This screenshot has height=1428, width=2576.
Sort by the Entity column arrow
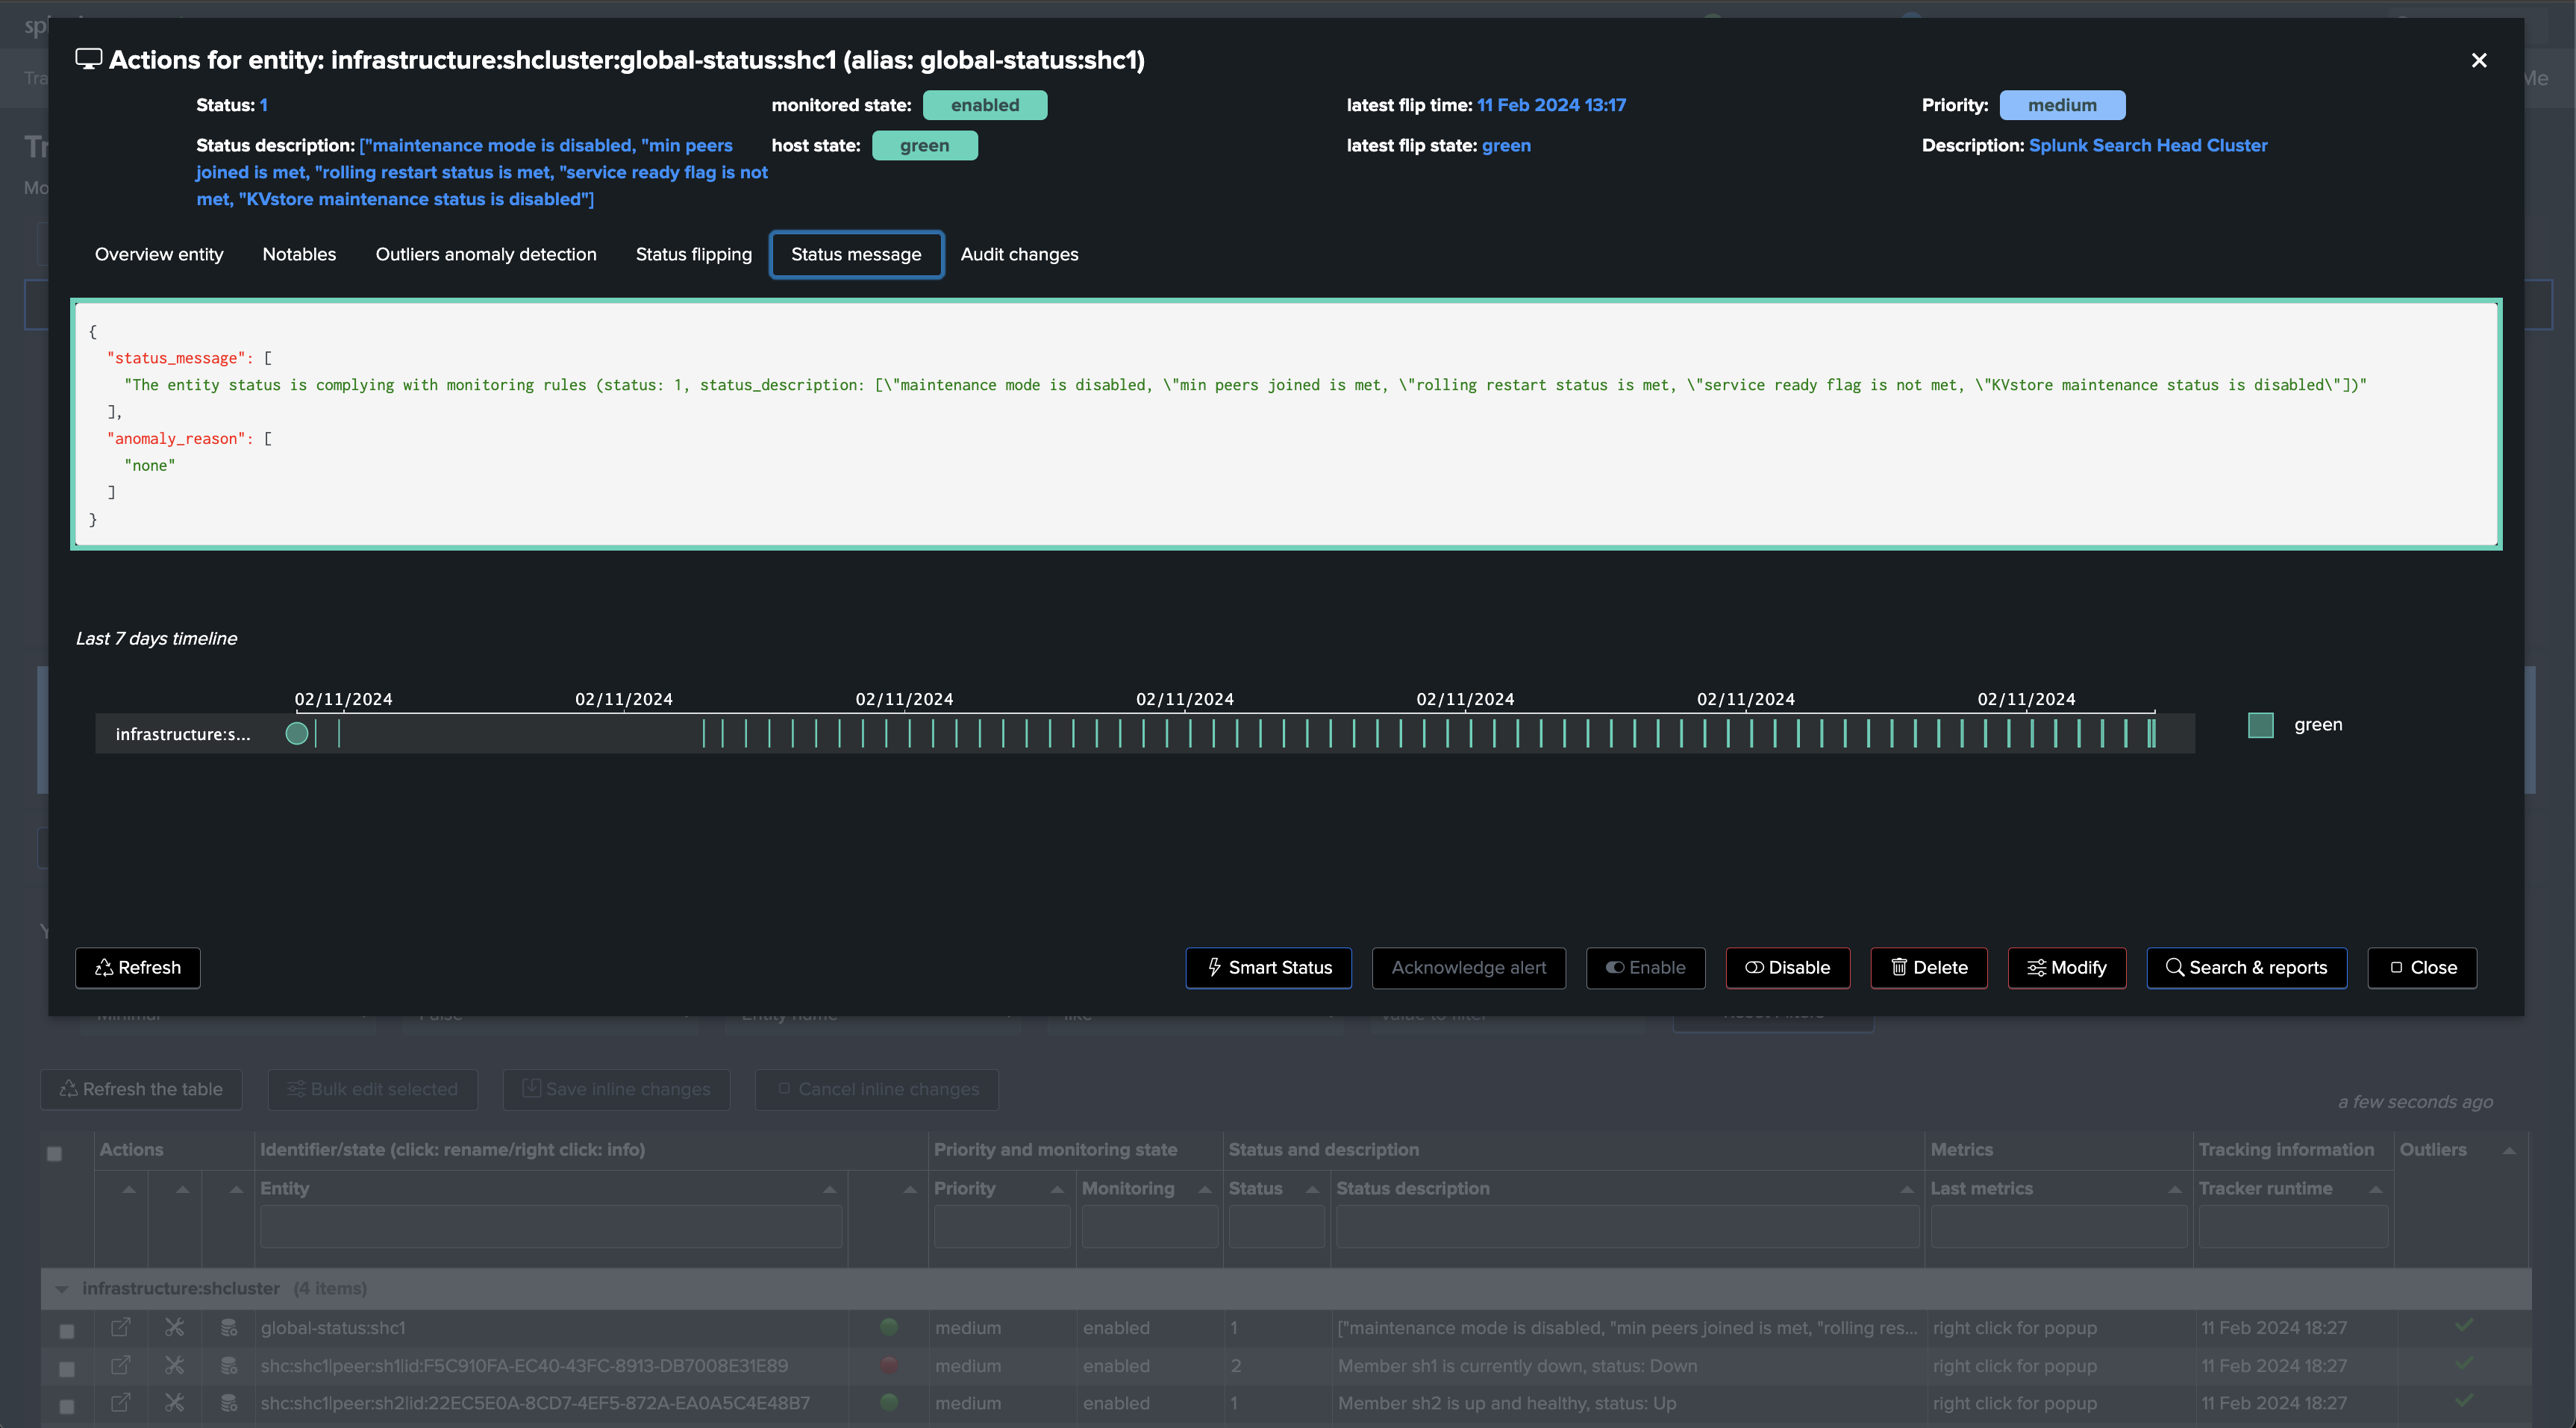click(829, 1189)
